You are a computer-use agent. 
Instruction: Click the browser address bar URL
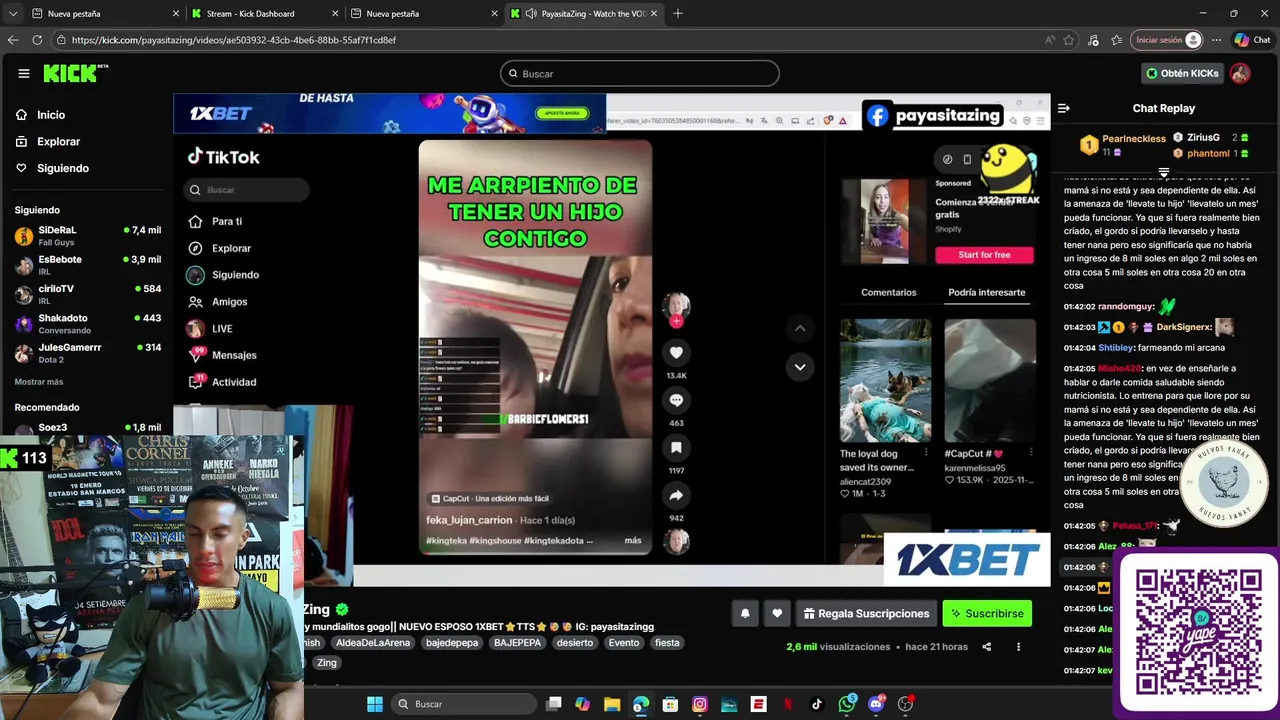pyautogui.click(x=234, y=40)
